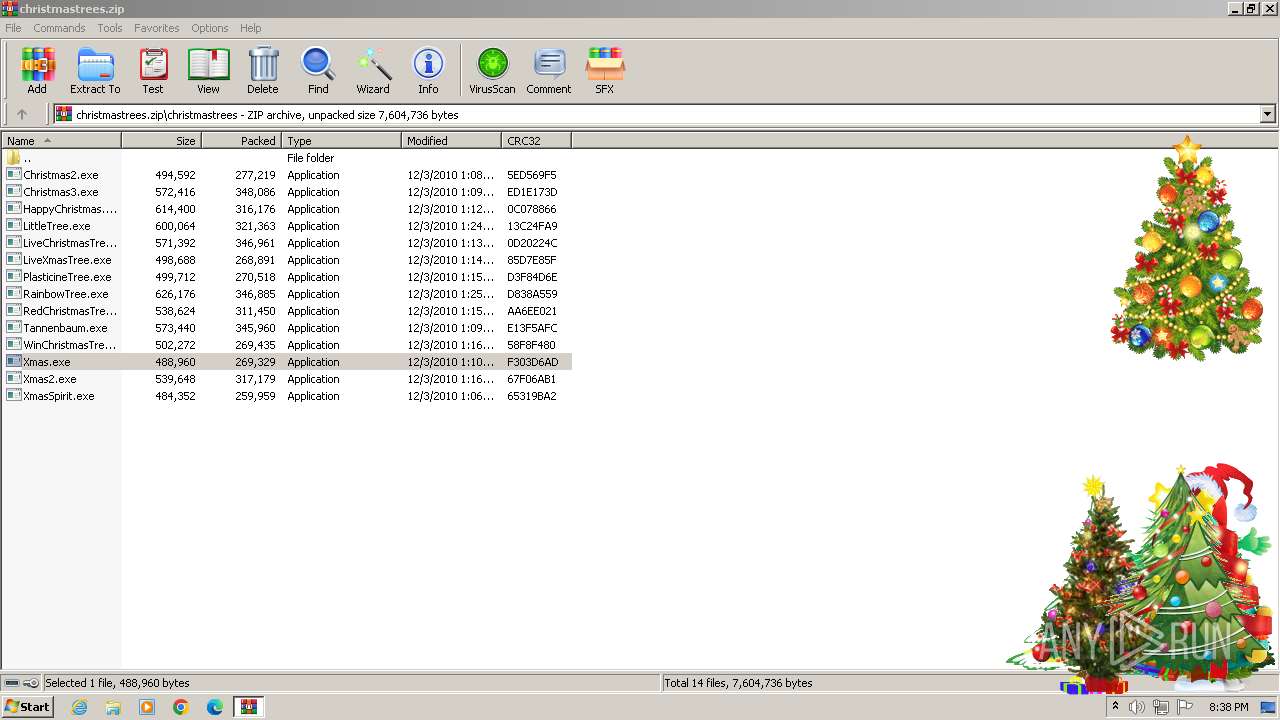Select XmasSpirit.exe in the list
This screenshot has width=1280, height=720.
coord(286,396)
